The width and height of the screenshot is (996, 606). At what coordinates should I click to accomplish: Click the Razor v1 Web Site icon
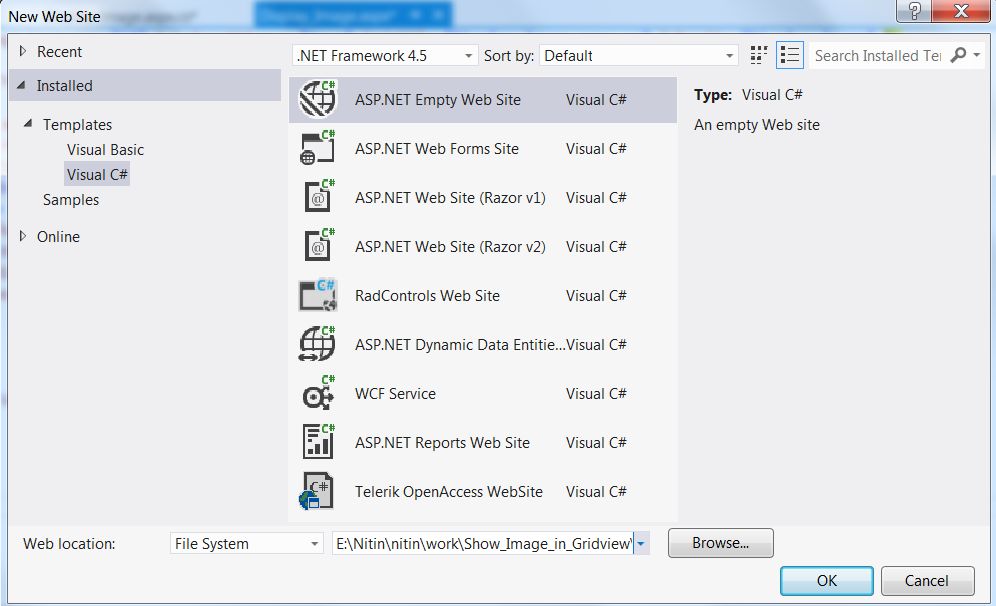click(318, 197)
